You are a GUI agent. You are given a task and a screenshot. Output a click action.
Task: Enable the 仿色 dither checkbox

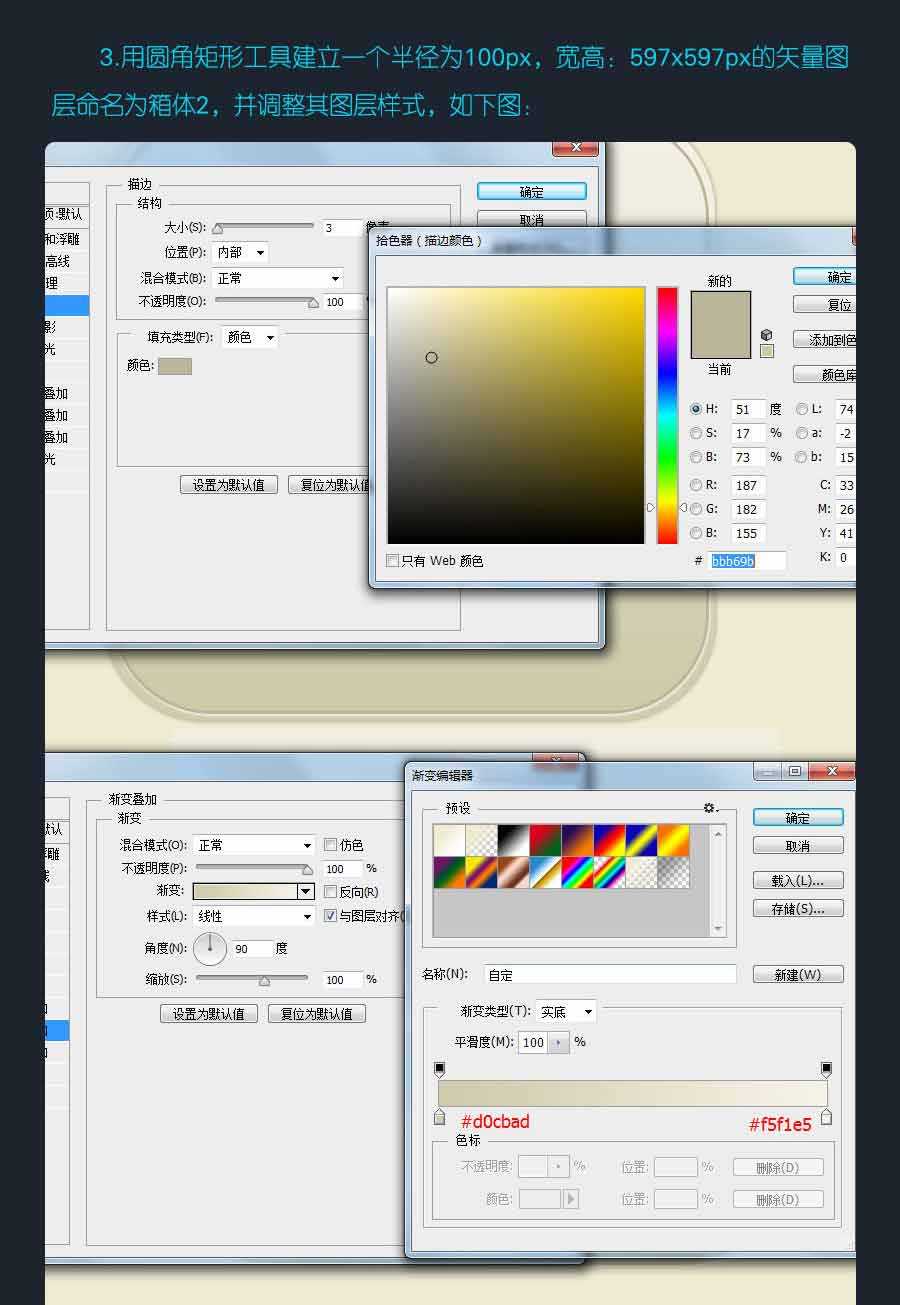point(330,845)
